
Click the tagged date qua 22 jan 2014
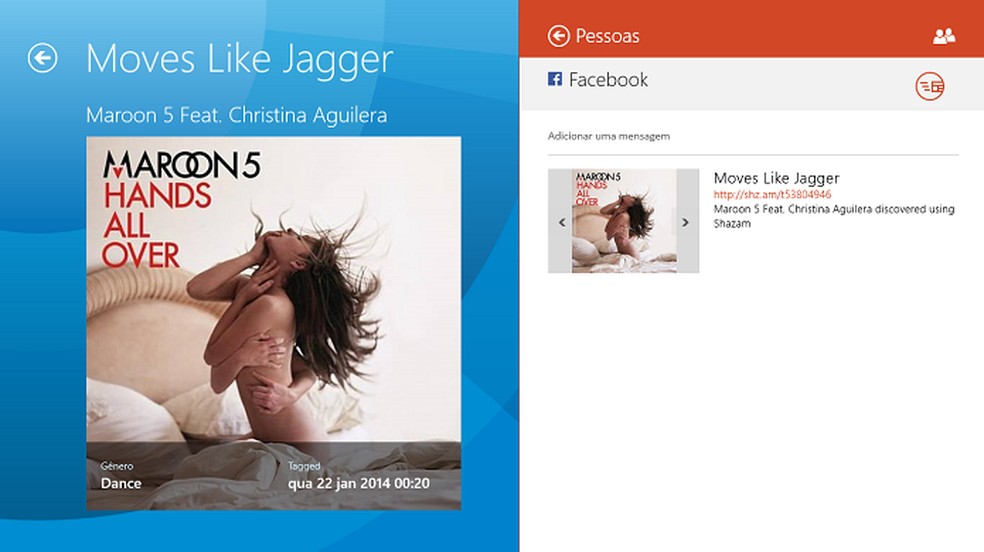358,484
